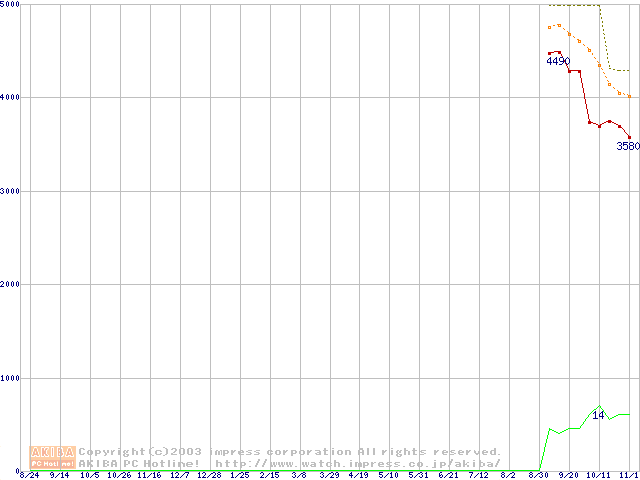The height and width of the screenshot is (480, 640).
Task: Click the 10/11 date near the right end
Action: tap(598, 475)
